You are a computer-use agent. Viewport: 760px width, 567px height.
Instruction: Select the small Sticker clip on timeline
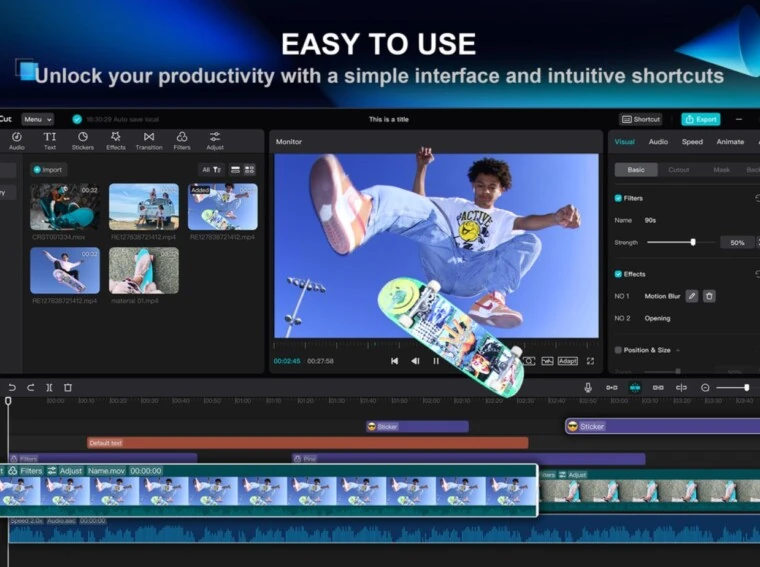pyautogui.click(x=417, y=426)
